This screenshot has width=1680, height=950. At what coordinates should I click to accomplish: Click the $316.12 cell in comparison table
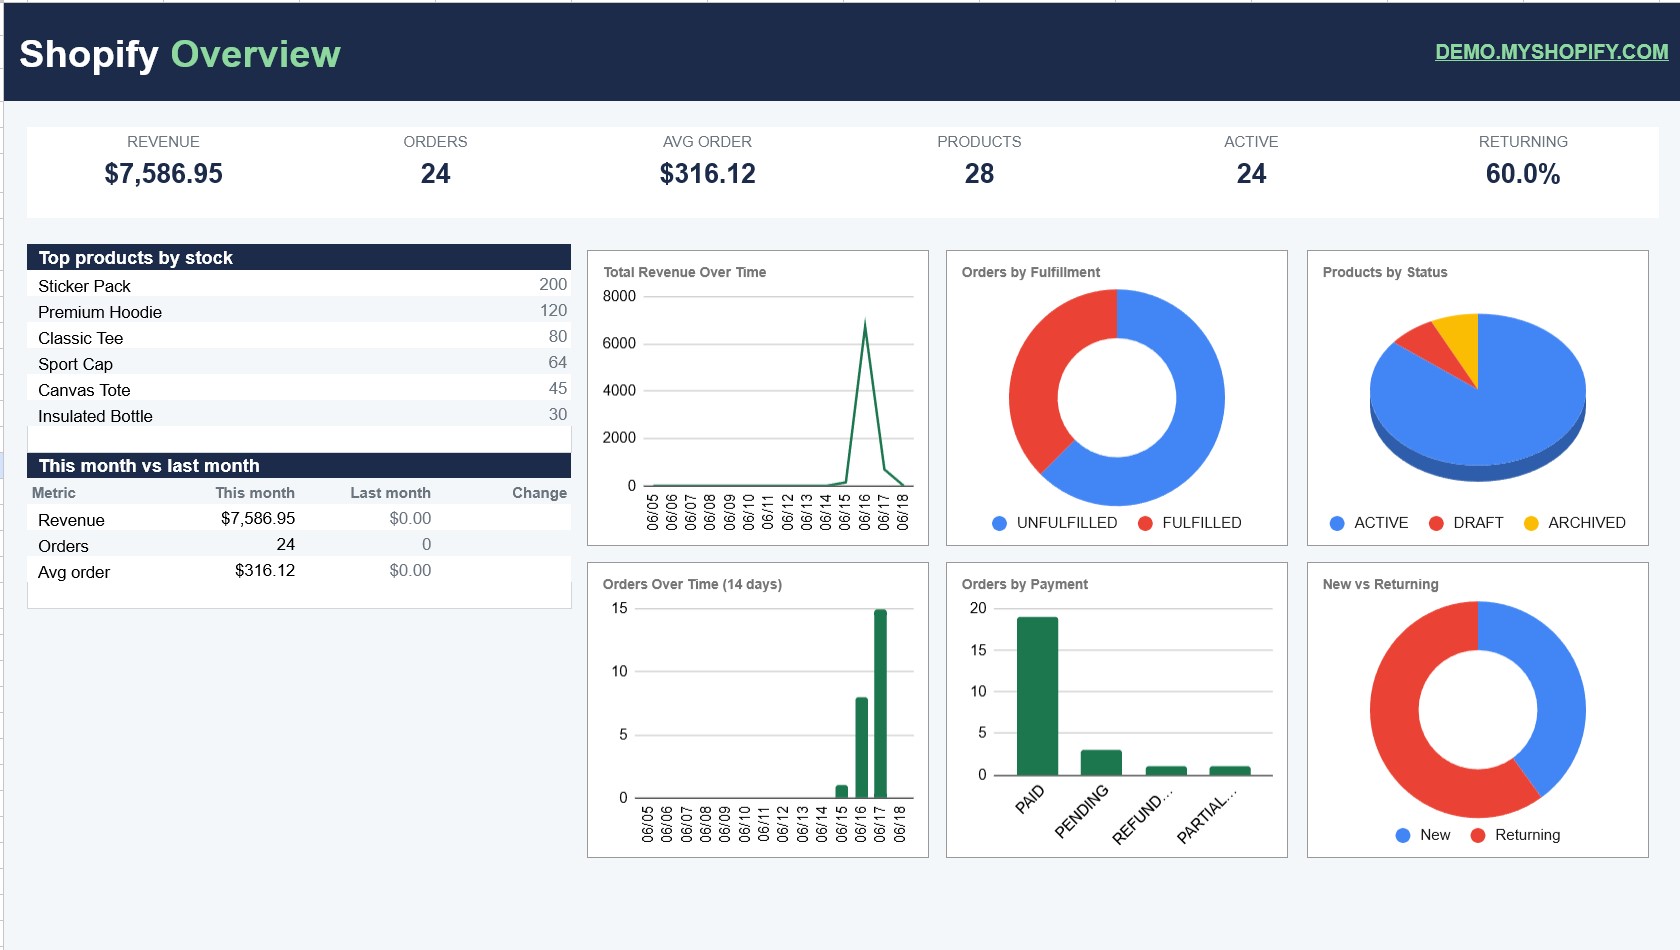coord(265,570)
